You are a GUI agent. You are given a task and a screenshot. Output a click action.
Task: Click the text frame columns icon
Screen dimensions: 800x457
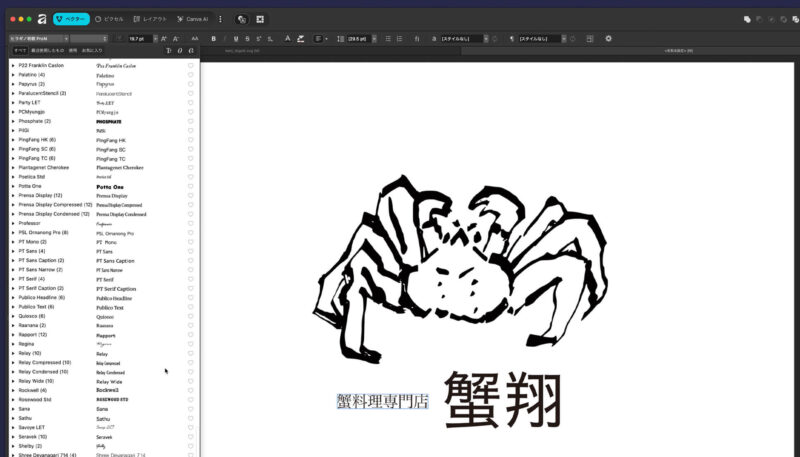coord(590,39)
